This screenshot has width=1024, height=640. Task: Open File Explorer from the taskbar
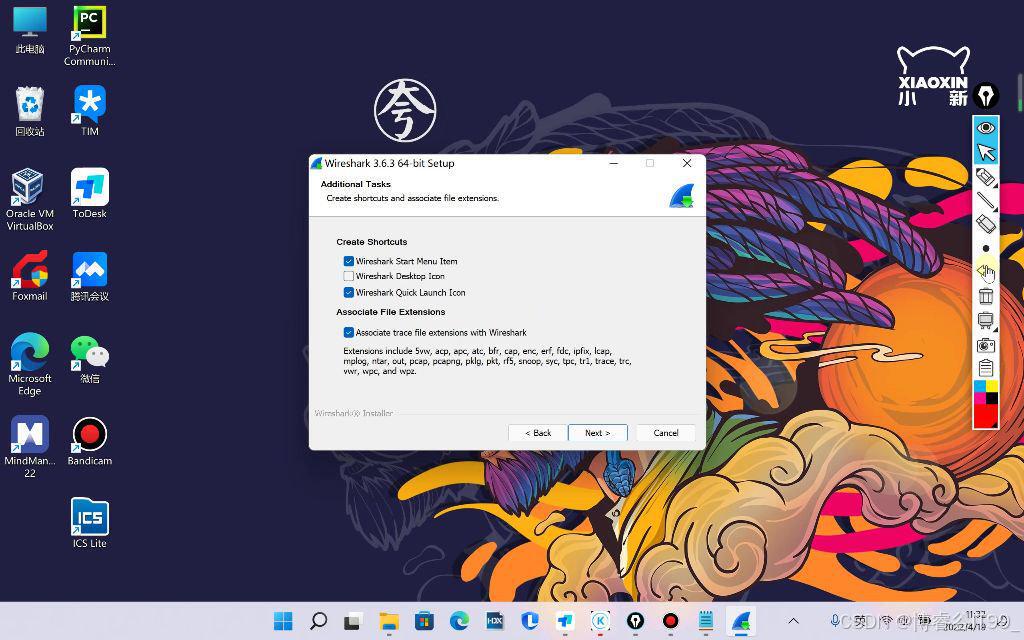389,621
